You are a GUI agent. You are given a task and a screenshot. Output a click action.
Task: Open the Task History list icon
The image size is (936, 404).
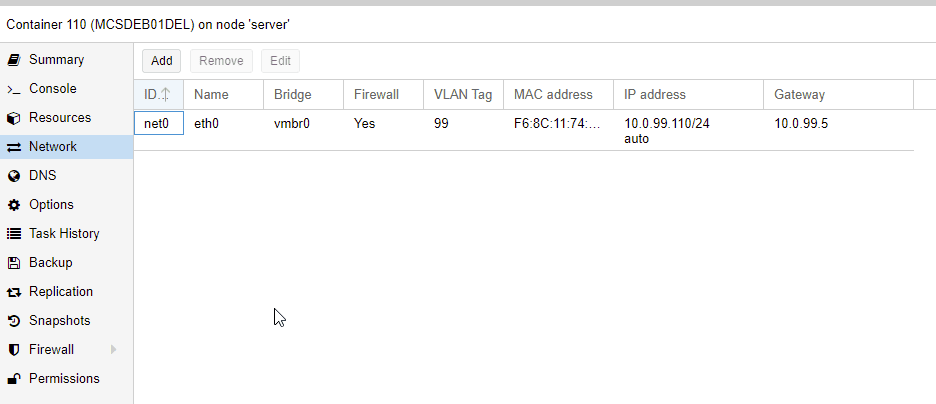[14, 234]
